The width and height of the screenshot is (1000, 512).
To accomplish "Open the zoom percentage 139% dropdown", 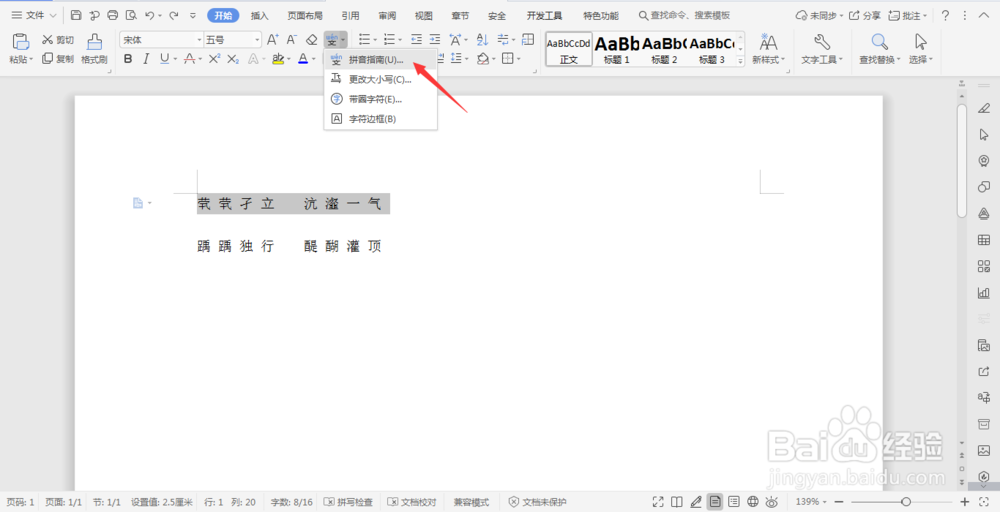I will tap(811, 502).
